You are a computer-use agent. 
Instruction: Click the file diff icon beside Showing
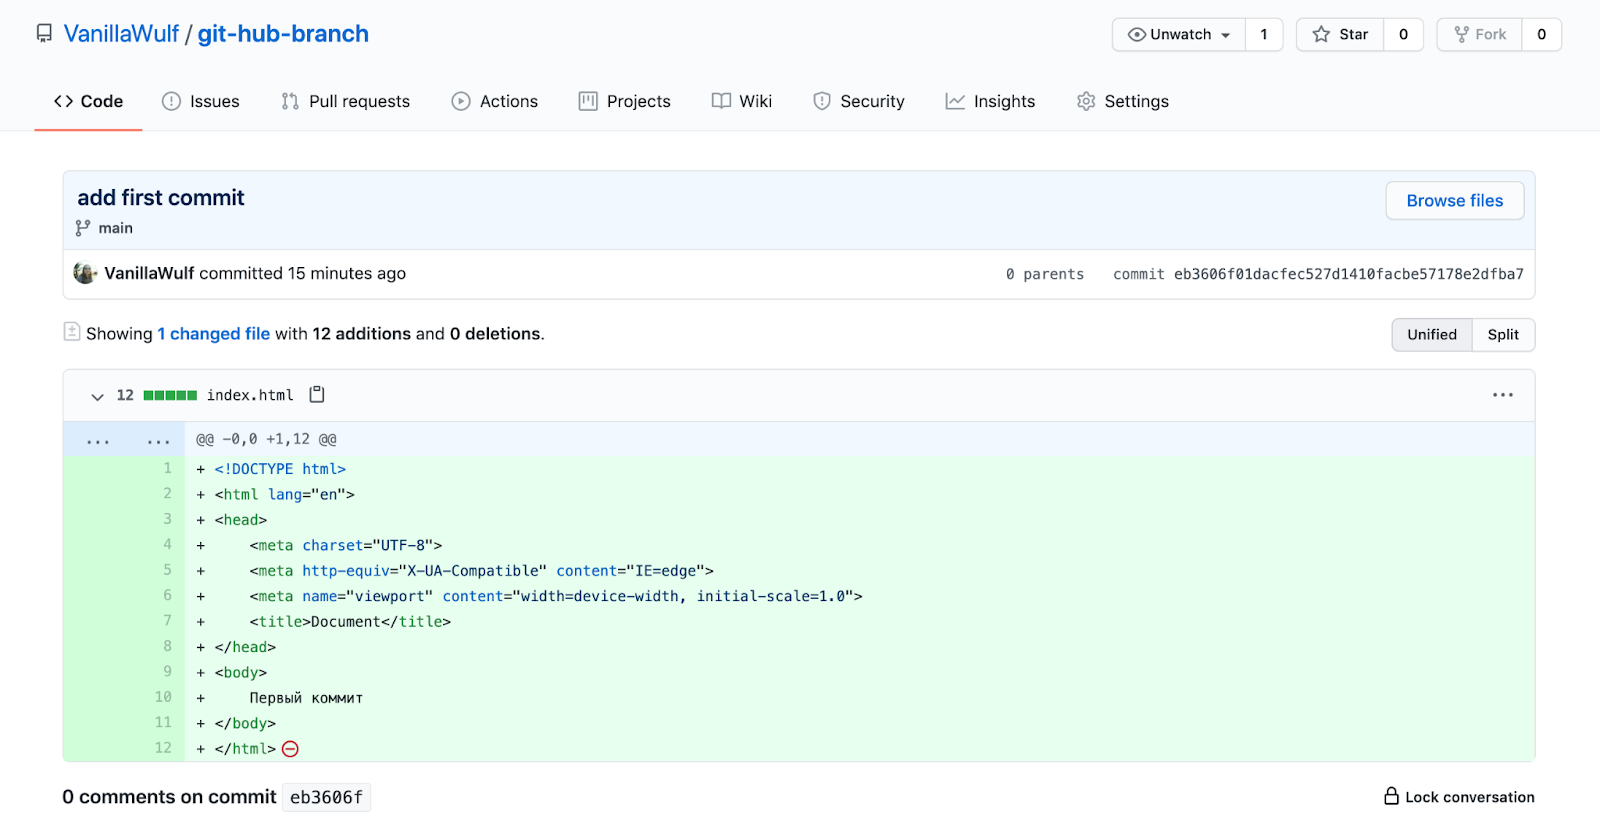point(72,331)
